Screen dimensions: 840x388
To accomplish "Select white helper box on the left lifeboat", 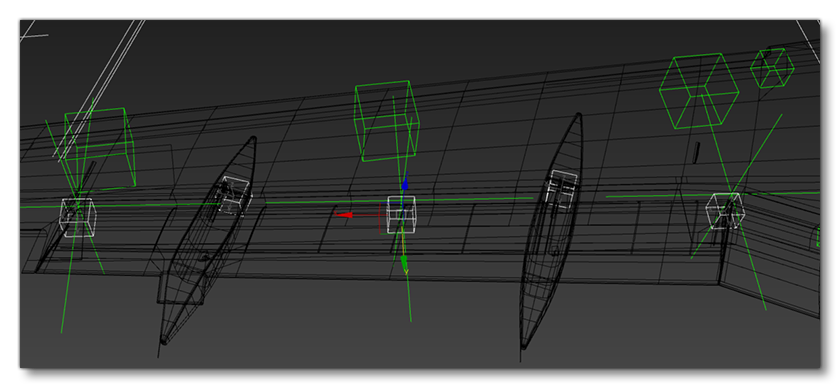I will (x=235, y=195).
